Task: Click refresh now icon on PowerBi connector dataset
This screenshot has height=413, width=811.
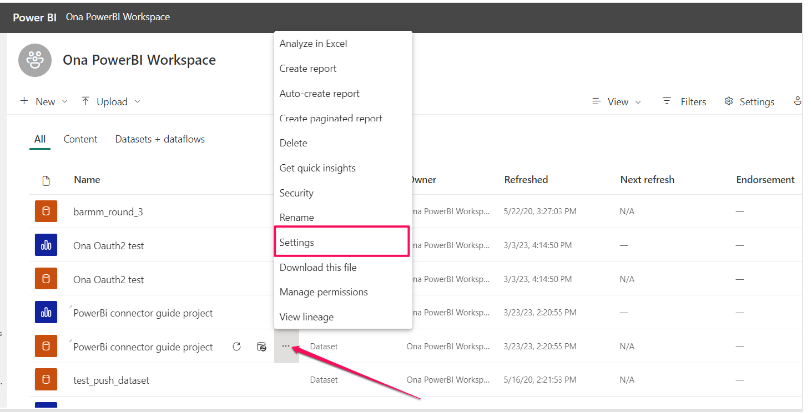Action: [237, 346]
